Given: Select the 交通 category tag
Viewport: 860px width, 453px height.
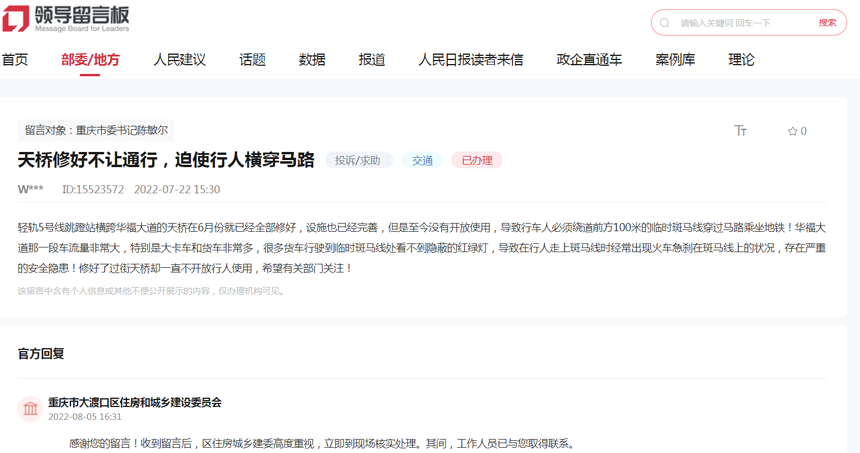Looking at the screenshot, I should pyautogui.click(x=422, y=161).
